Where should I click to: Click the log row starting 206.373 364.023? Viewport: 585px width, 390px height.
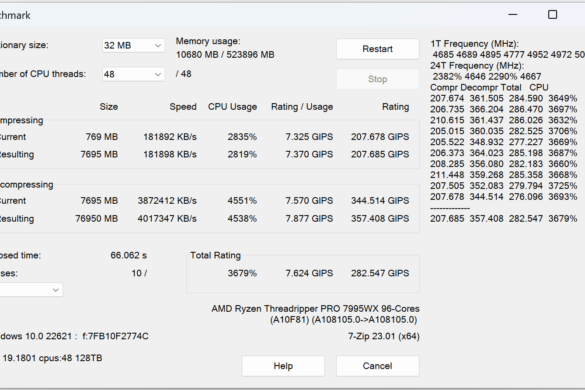tap(504, 153)
